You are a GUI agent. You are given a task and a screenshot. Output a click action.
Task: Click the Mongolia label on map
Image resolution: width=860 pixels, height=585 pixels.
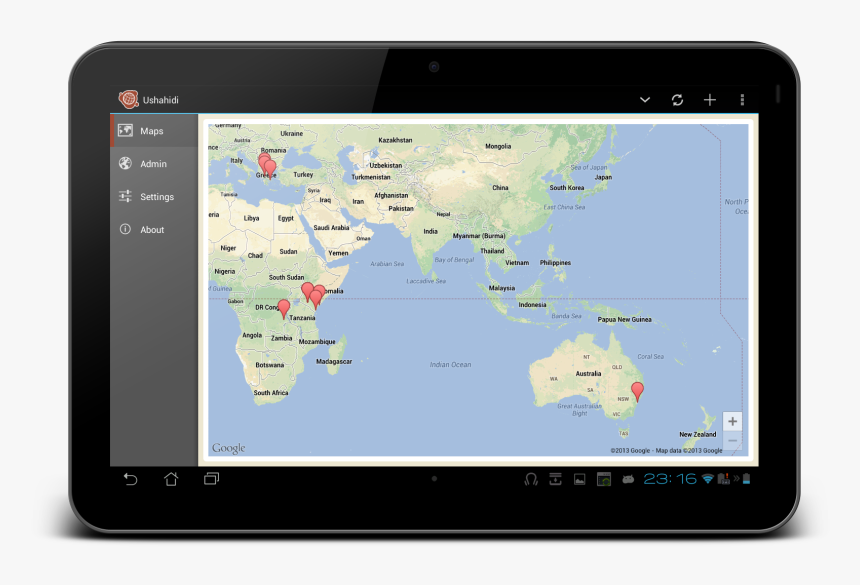pos(498,146)
